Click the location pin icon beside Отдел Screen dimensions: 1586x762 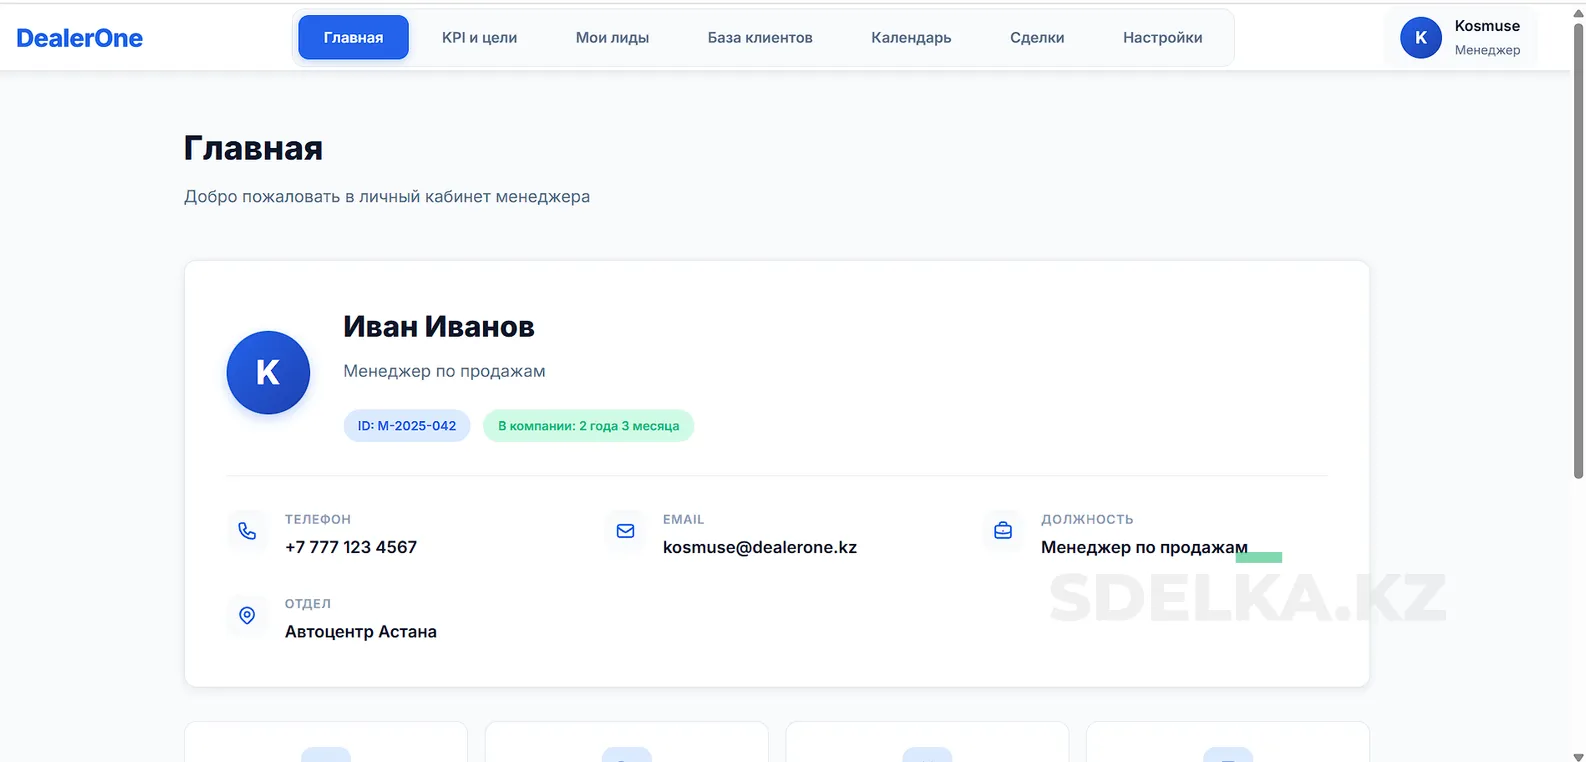[247, 615]
